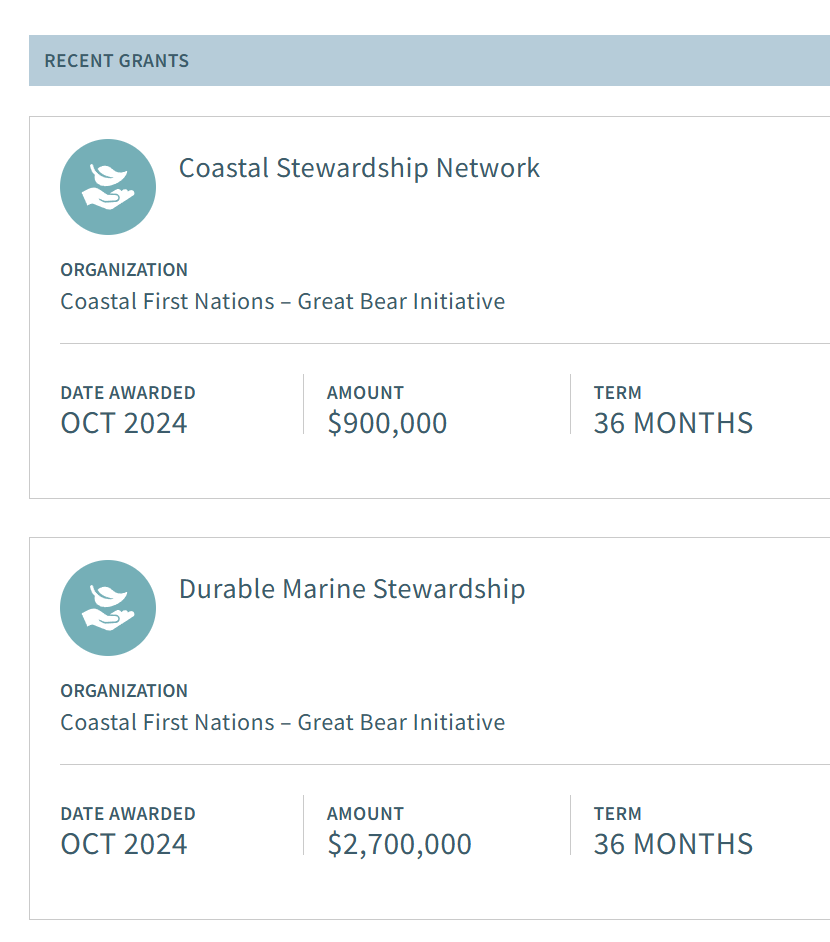
Task: Click 36 MONTHS term in Durable Marine Stewardship card
Action: [x=673, y=844]
